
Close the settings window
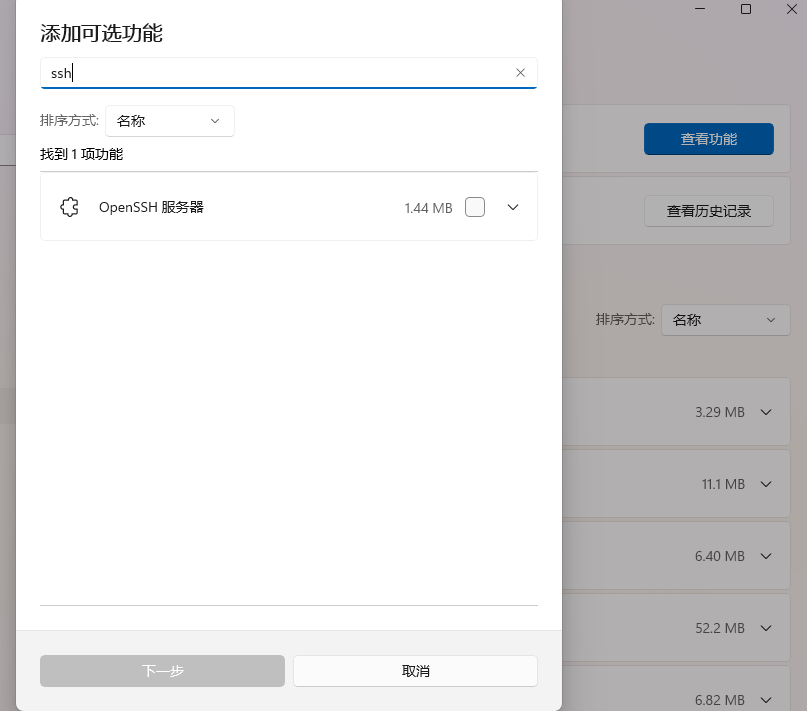point(792,9)
